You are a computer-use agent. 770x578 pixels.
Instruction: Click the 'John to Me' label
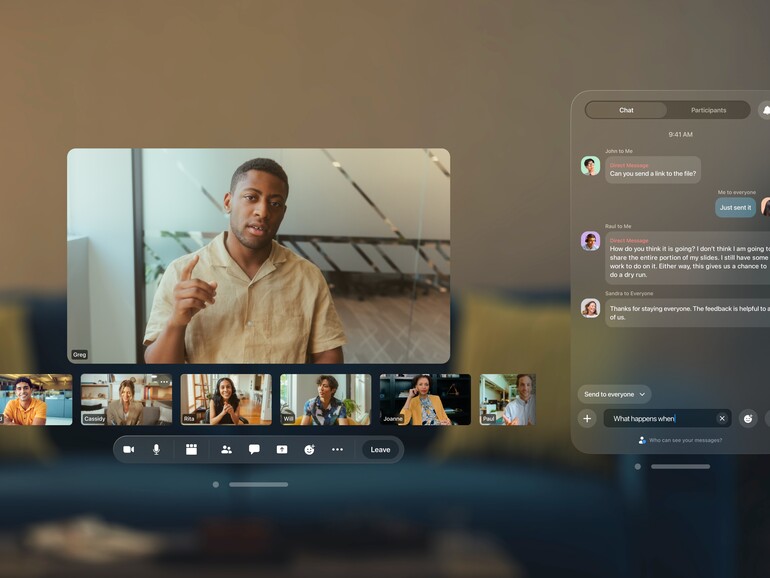click(x=619, y=151)
